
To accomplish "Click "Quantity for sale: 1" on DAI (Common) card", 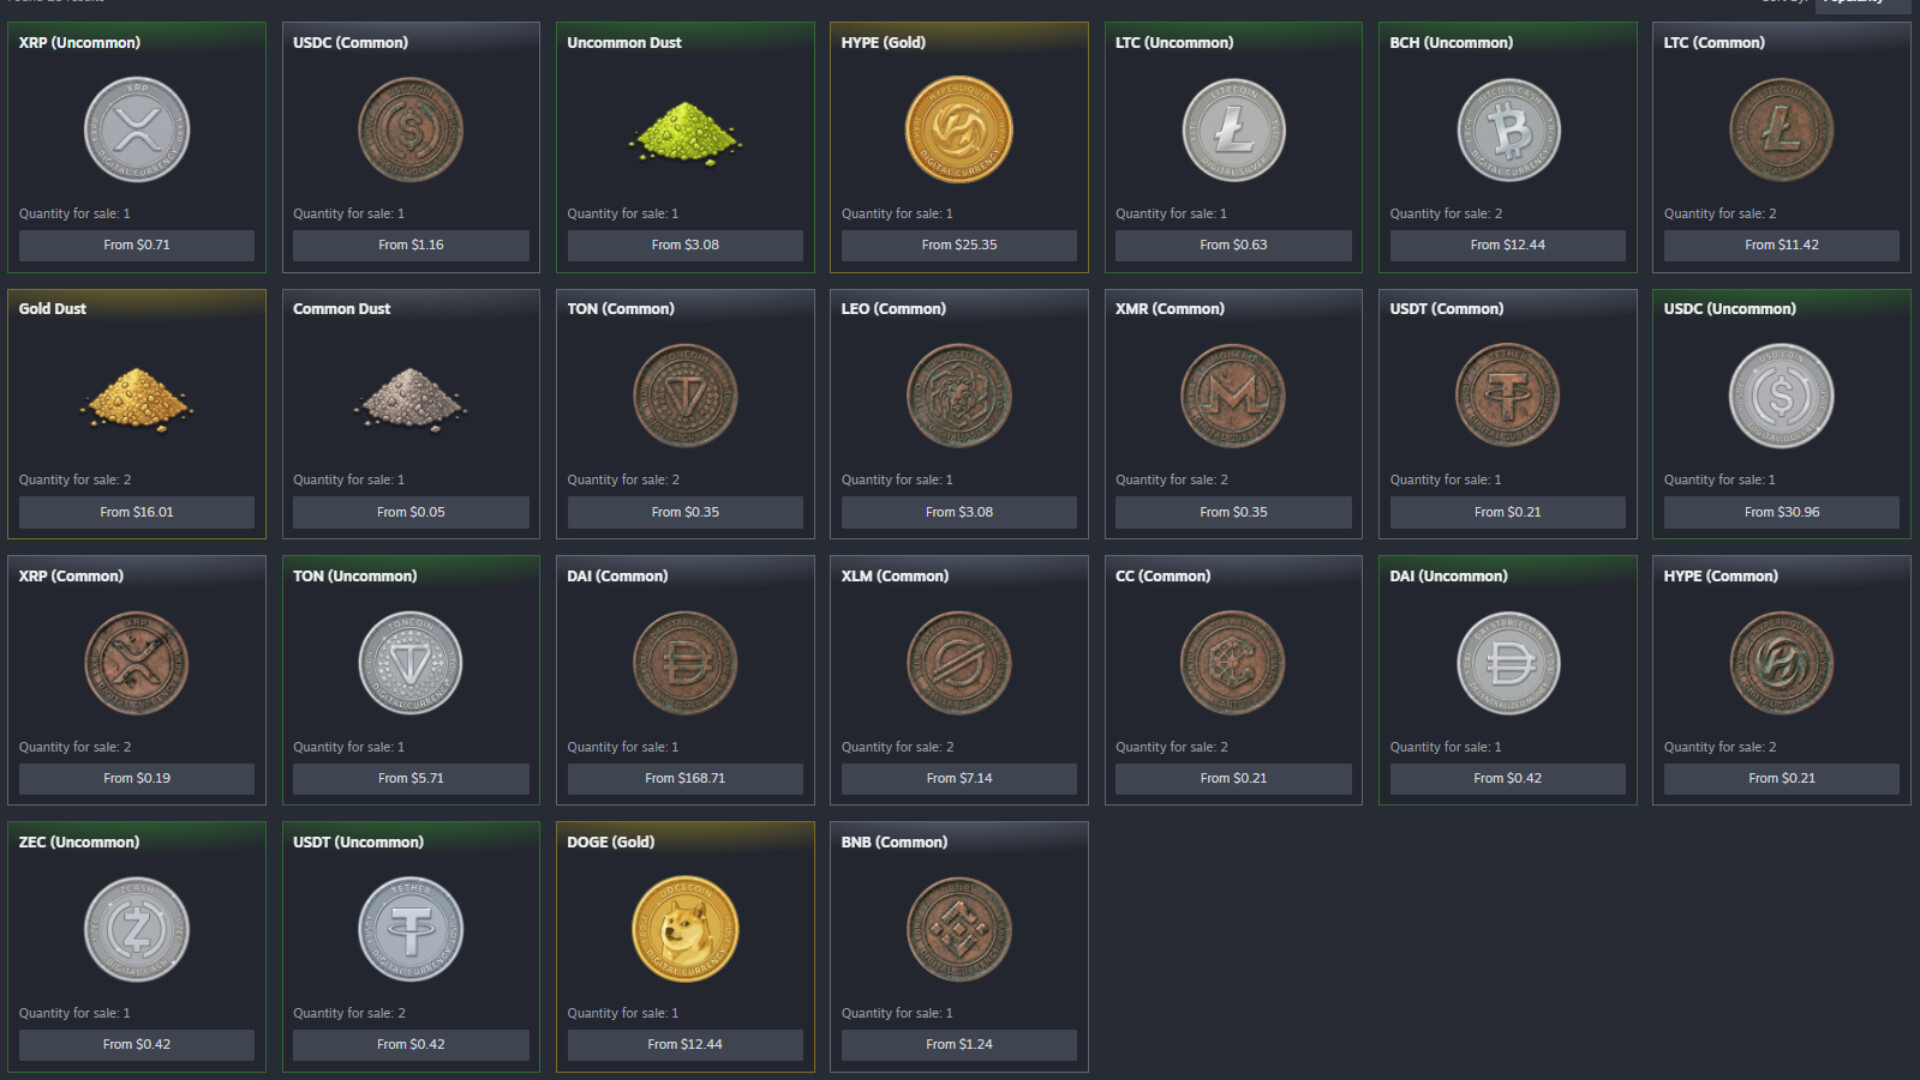I will tap(623, 747).
